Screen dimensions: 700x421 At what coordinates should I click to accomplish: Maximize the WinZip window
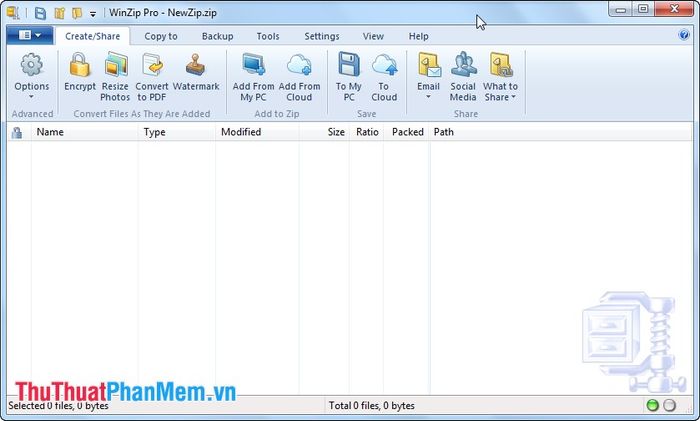(x=643, y=9)
